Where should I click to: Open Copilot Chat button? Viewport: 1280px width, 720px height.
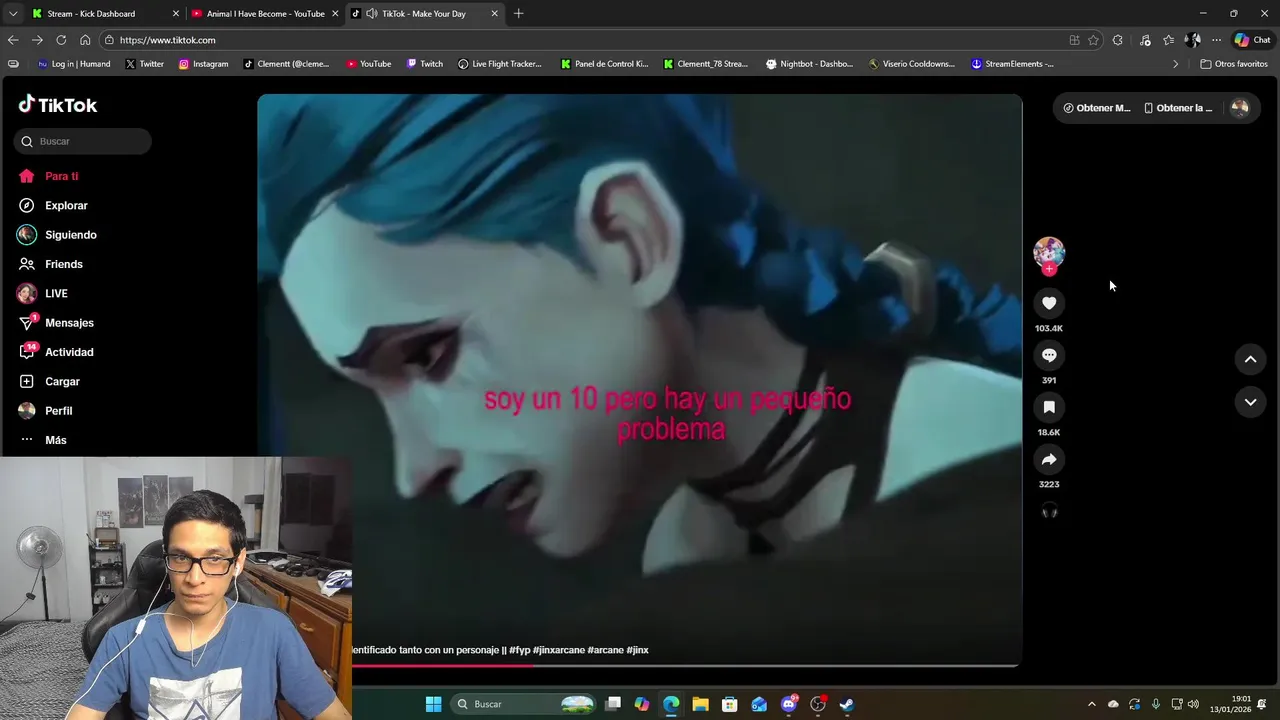coord(1252,40)
